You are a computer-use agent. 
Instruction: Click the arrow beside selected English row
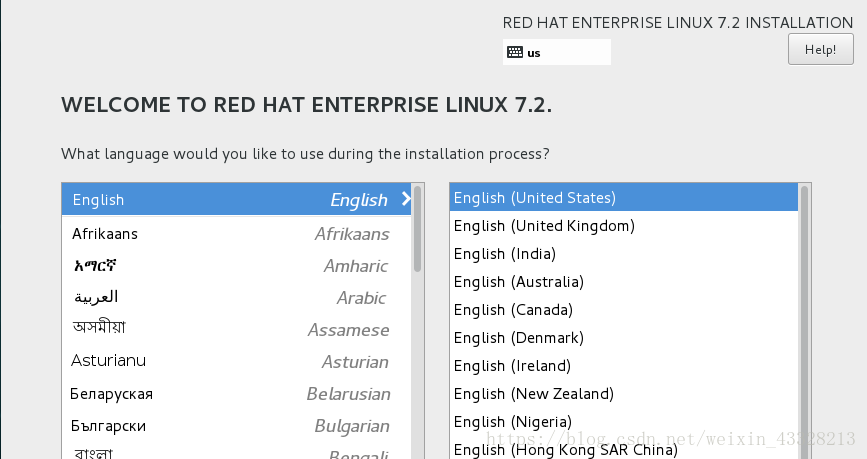406,199
